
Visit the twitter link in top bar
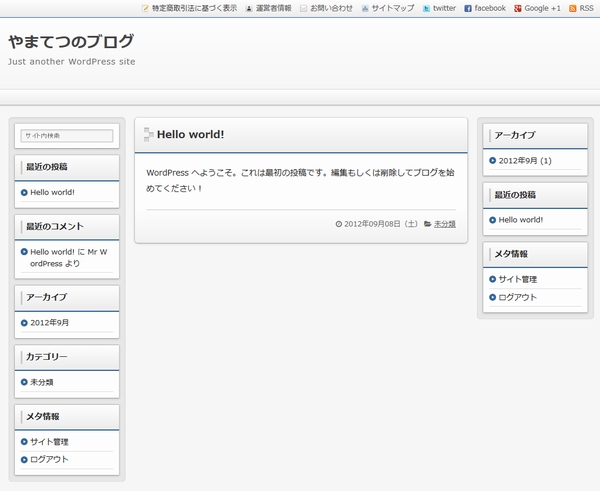pos(444,8)
